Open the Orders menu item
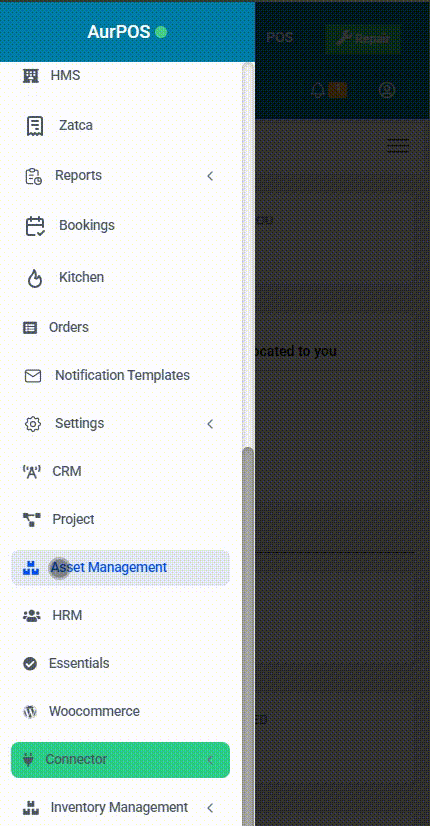Screen dimensions: 430x826 (120, 327)
